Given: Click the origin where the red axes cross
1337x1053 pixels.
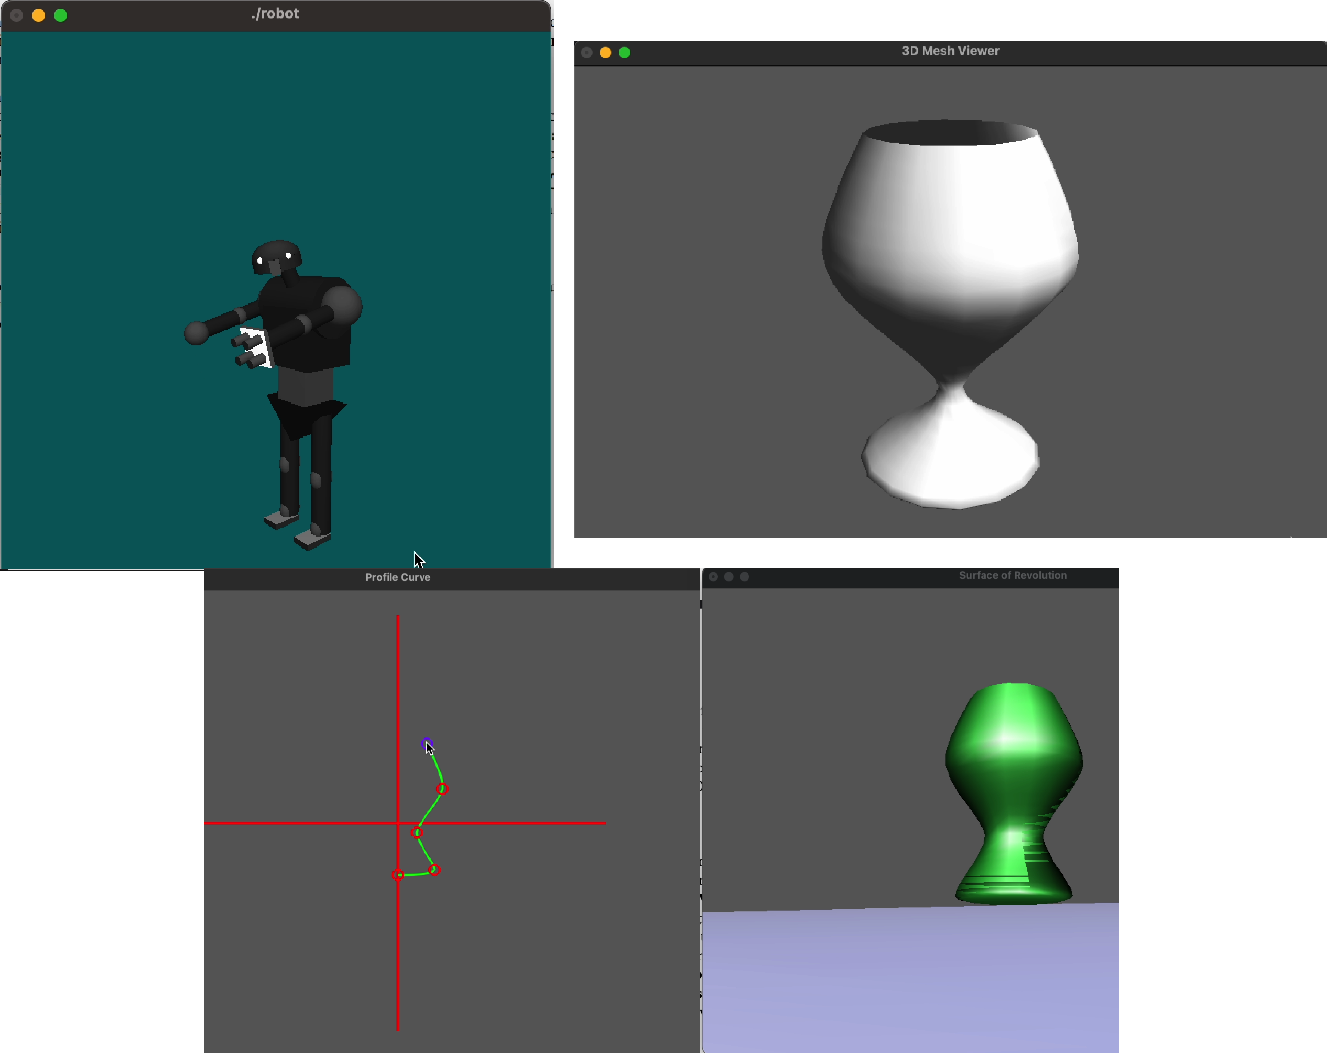Looking at the screenshot, I should 398,823.
